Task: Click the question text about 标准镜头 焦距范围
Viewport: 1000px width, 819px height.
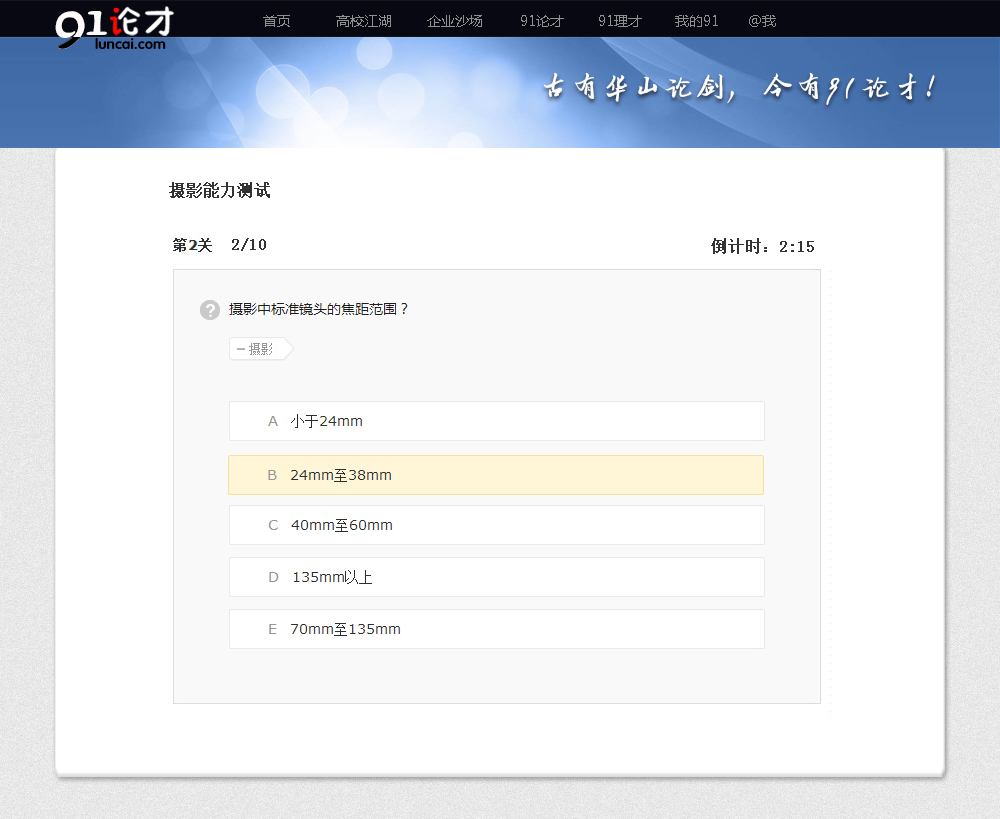Action: [319, 309]
